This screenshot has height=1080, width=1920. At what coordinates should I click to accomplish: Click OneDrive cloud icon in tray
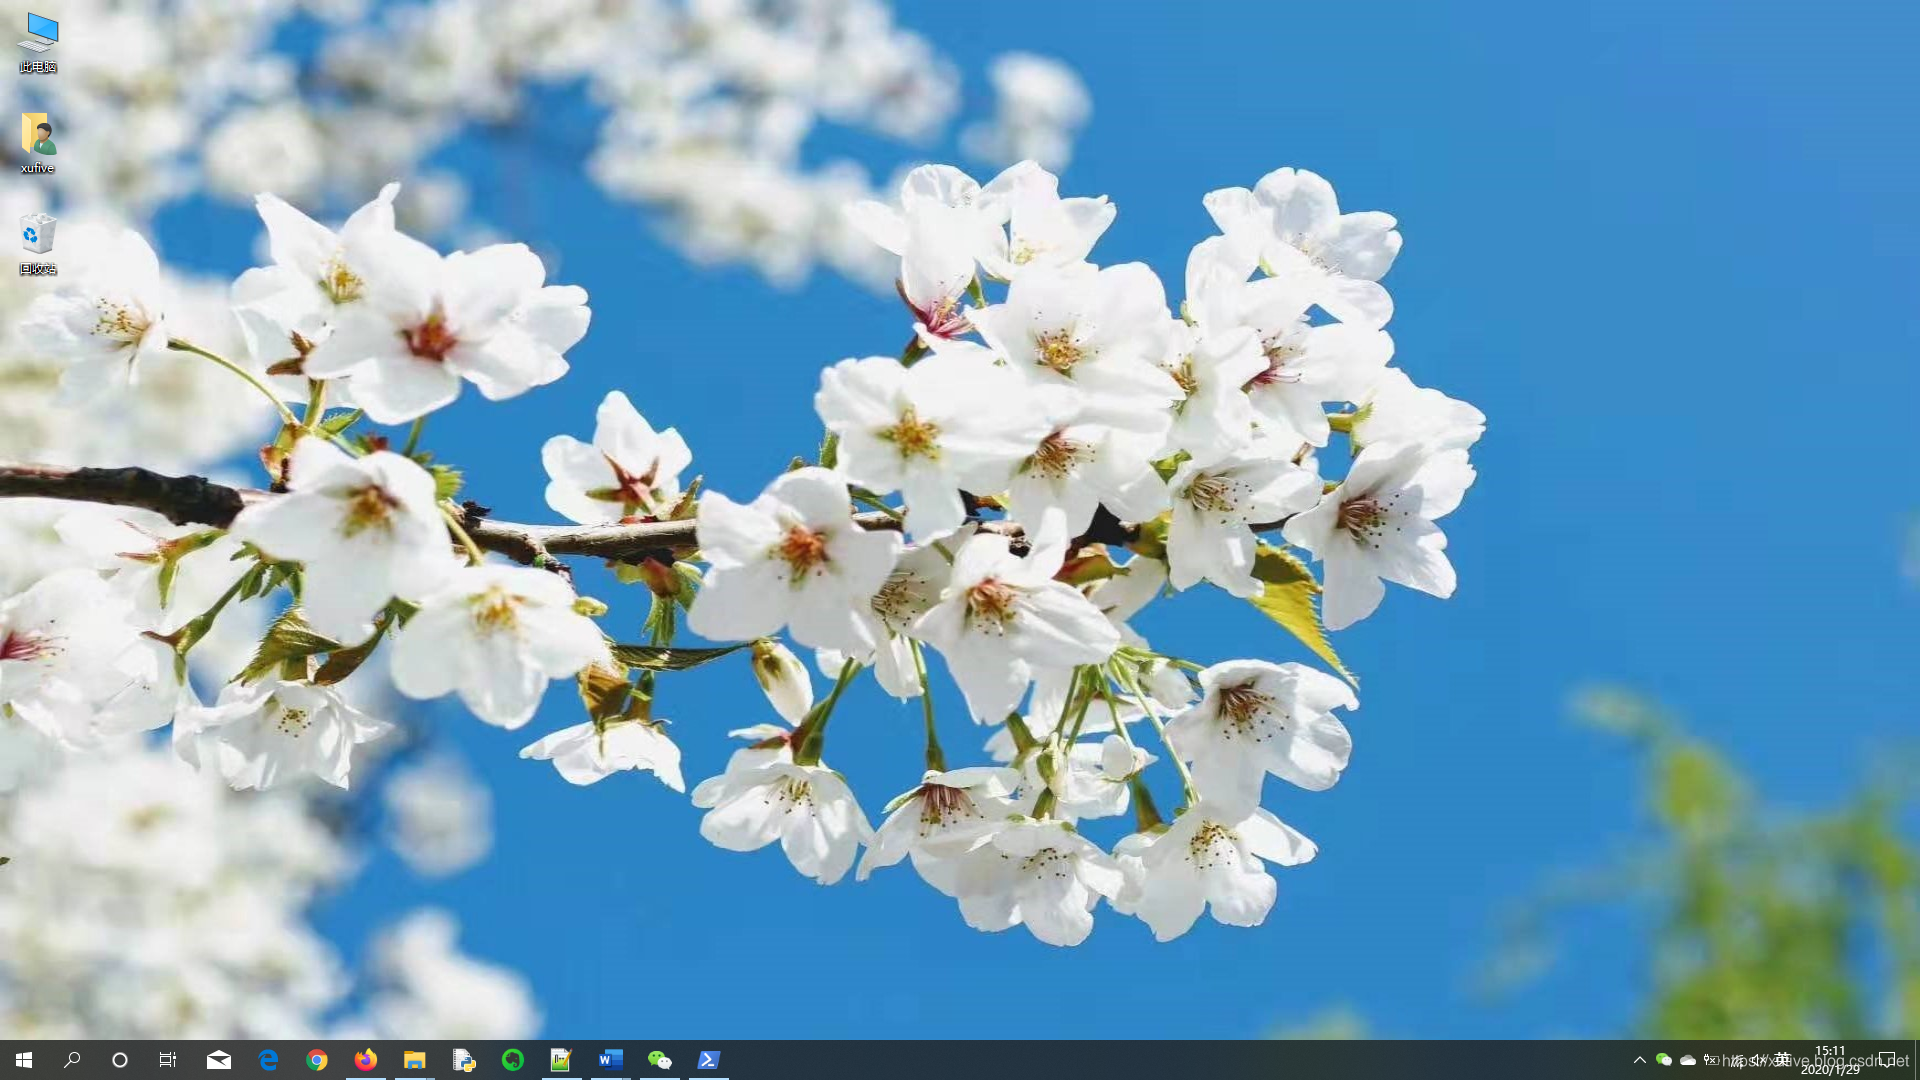click(1688, 1060)
